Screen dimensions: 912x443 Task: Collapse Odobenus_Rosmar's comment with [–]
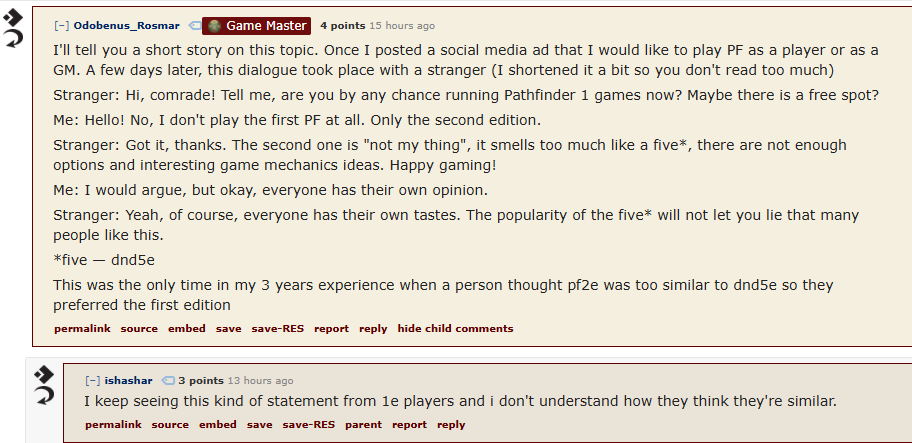(x=61, y=26)
